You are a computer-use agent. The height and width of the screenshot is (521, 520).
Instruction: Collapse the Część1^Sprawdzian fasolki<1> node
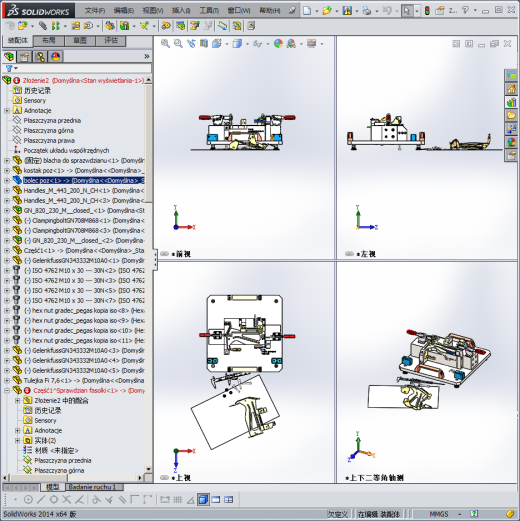7,391
